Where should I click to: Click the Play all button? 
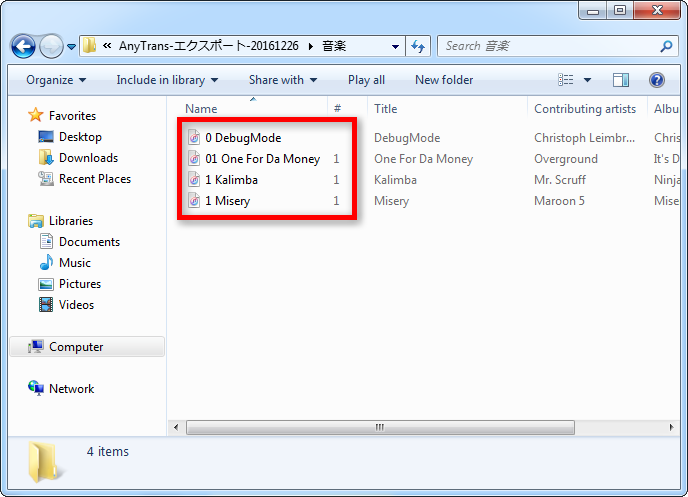pyautogui.click(x=366, y=80)
